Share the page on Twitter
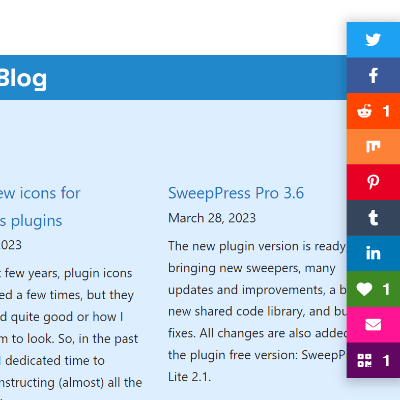Screen dimensions: 400x400 [373, 40]
